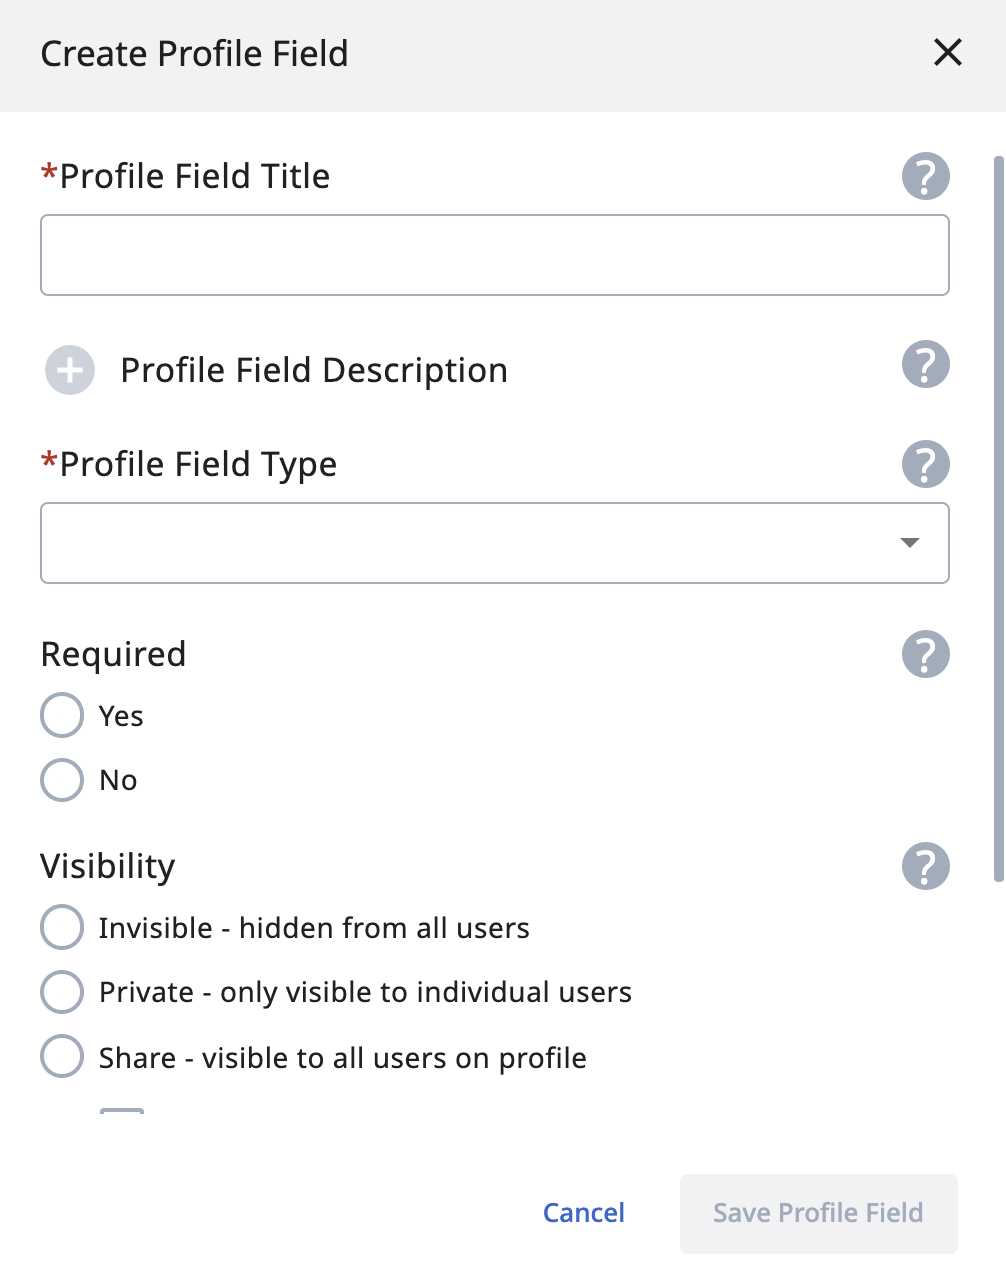
Task: Click the dropdown arrow under Profile Field Type
Action: tap(908, 543)
